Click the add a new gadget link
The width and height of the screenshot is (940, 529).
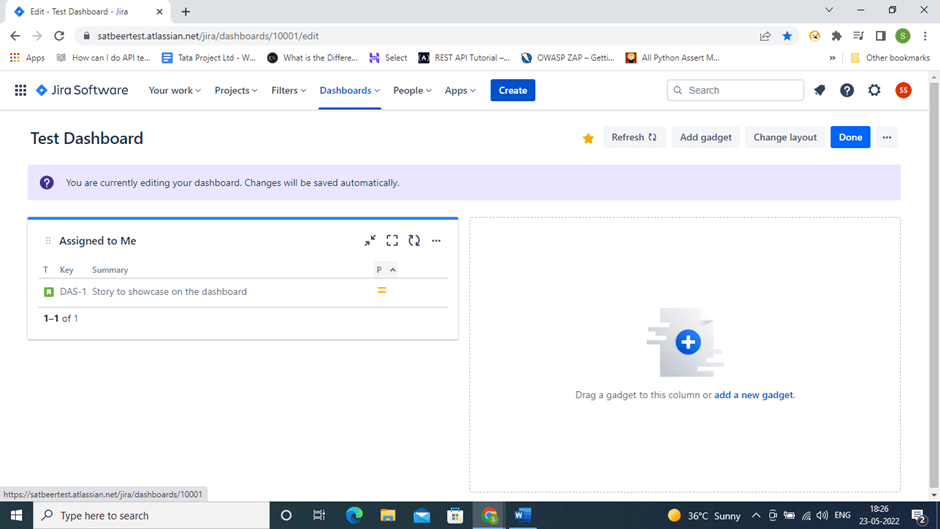[x=753, y=395]
